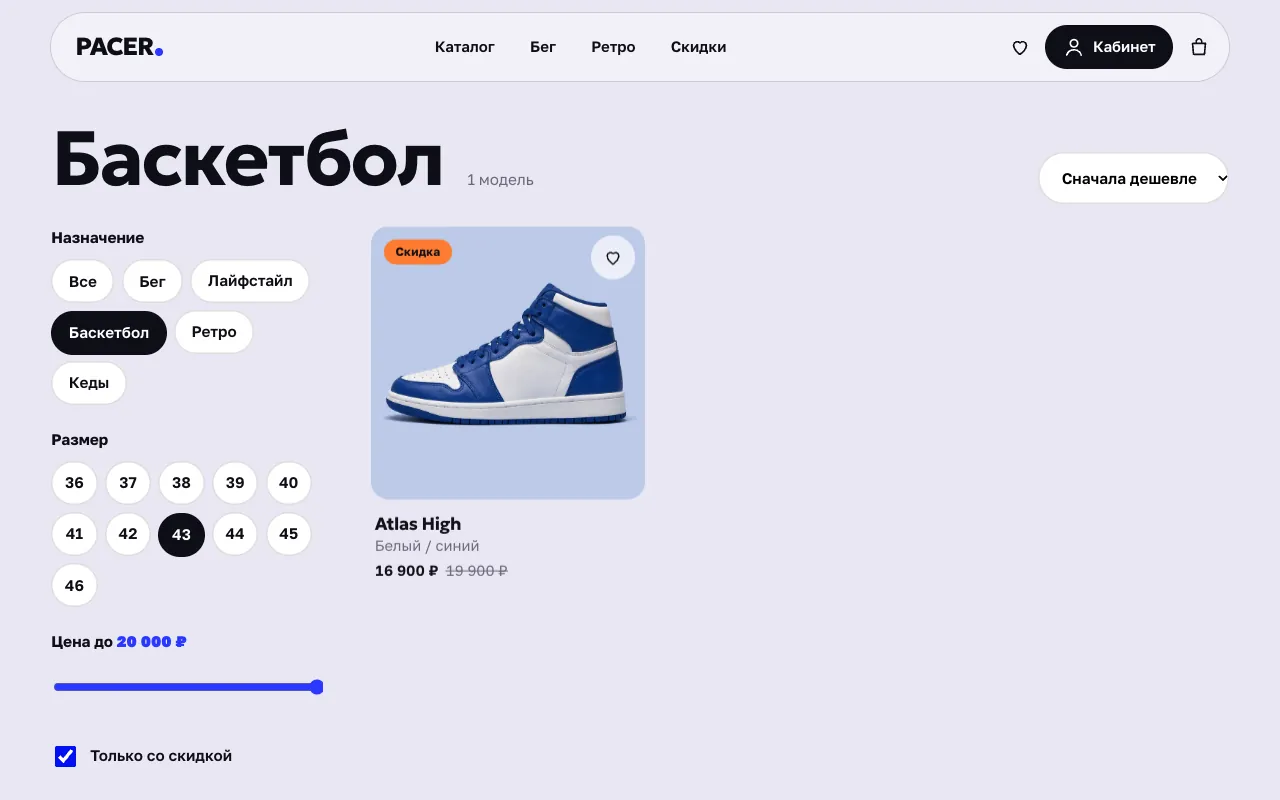The width and height of the screenshot is (1280, 800).
Task: Deselect the Баскетбол filter chip
Action: tap(109, 332)
